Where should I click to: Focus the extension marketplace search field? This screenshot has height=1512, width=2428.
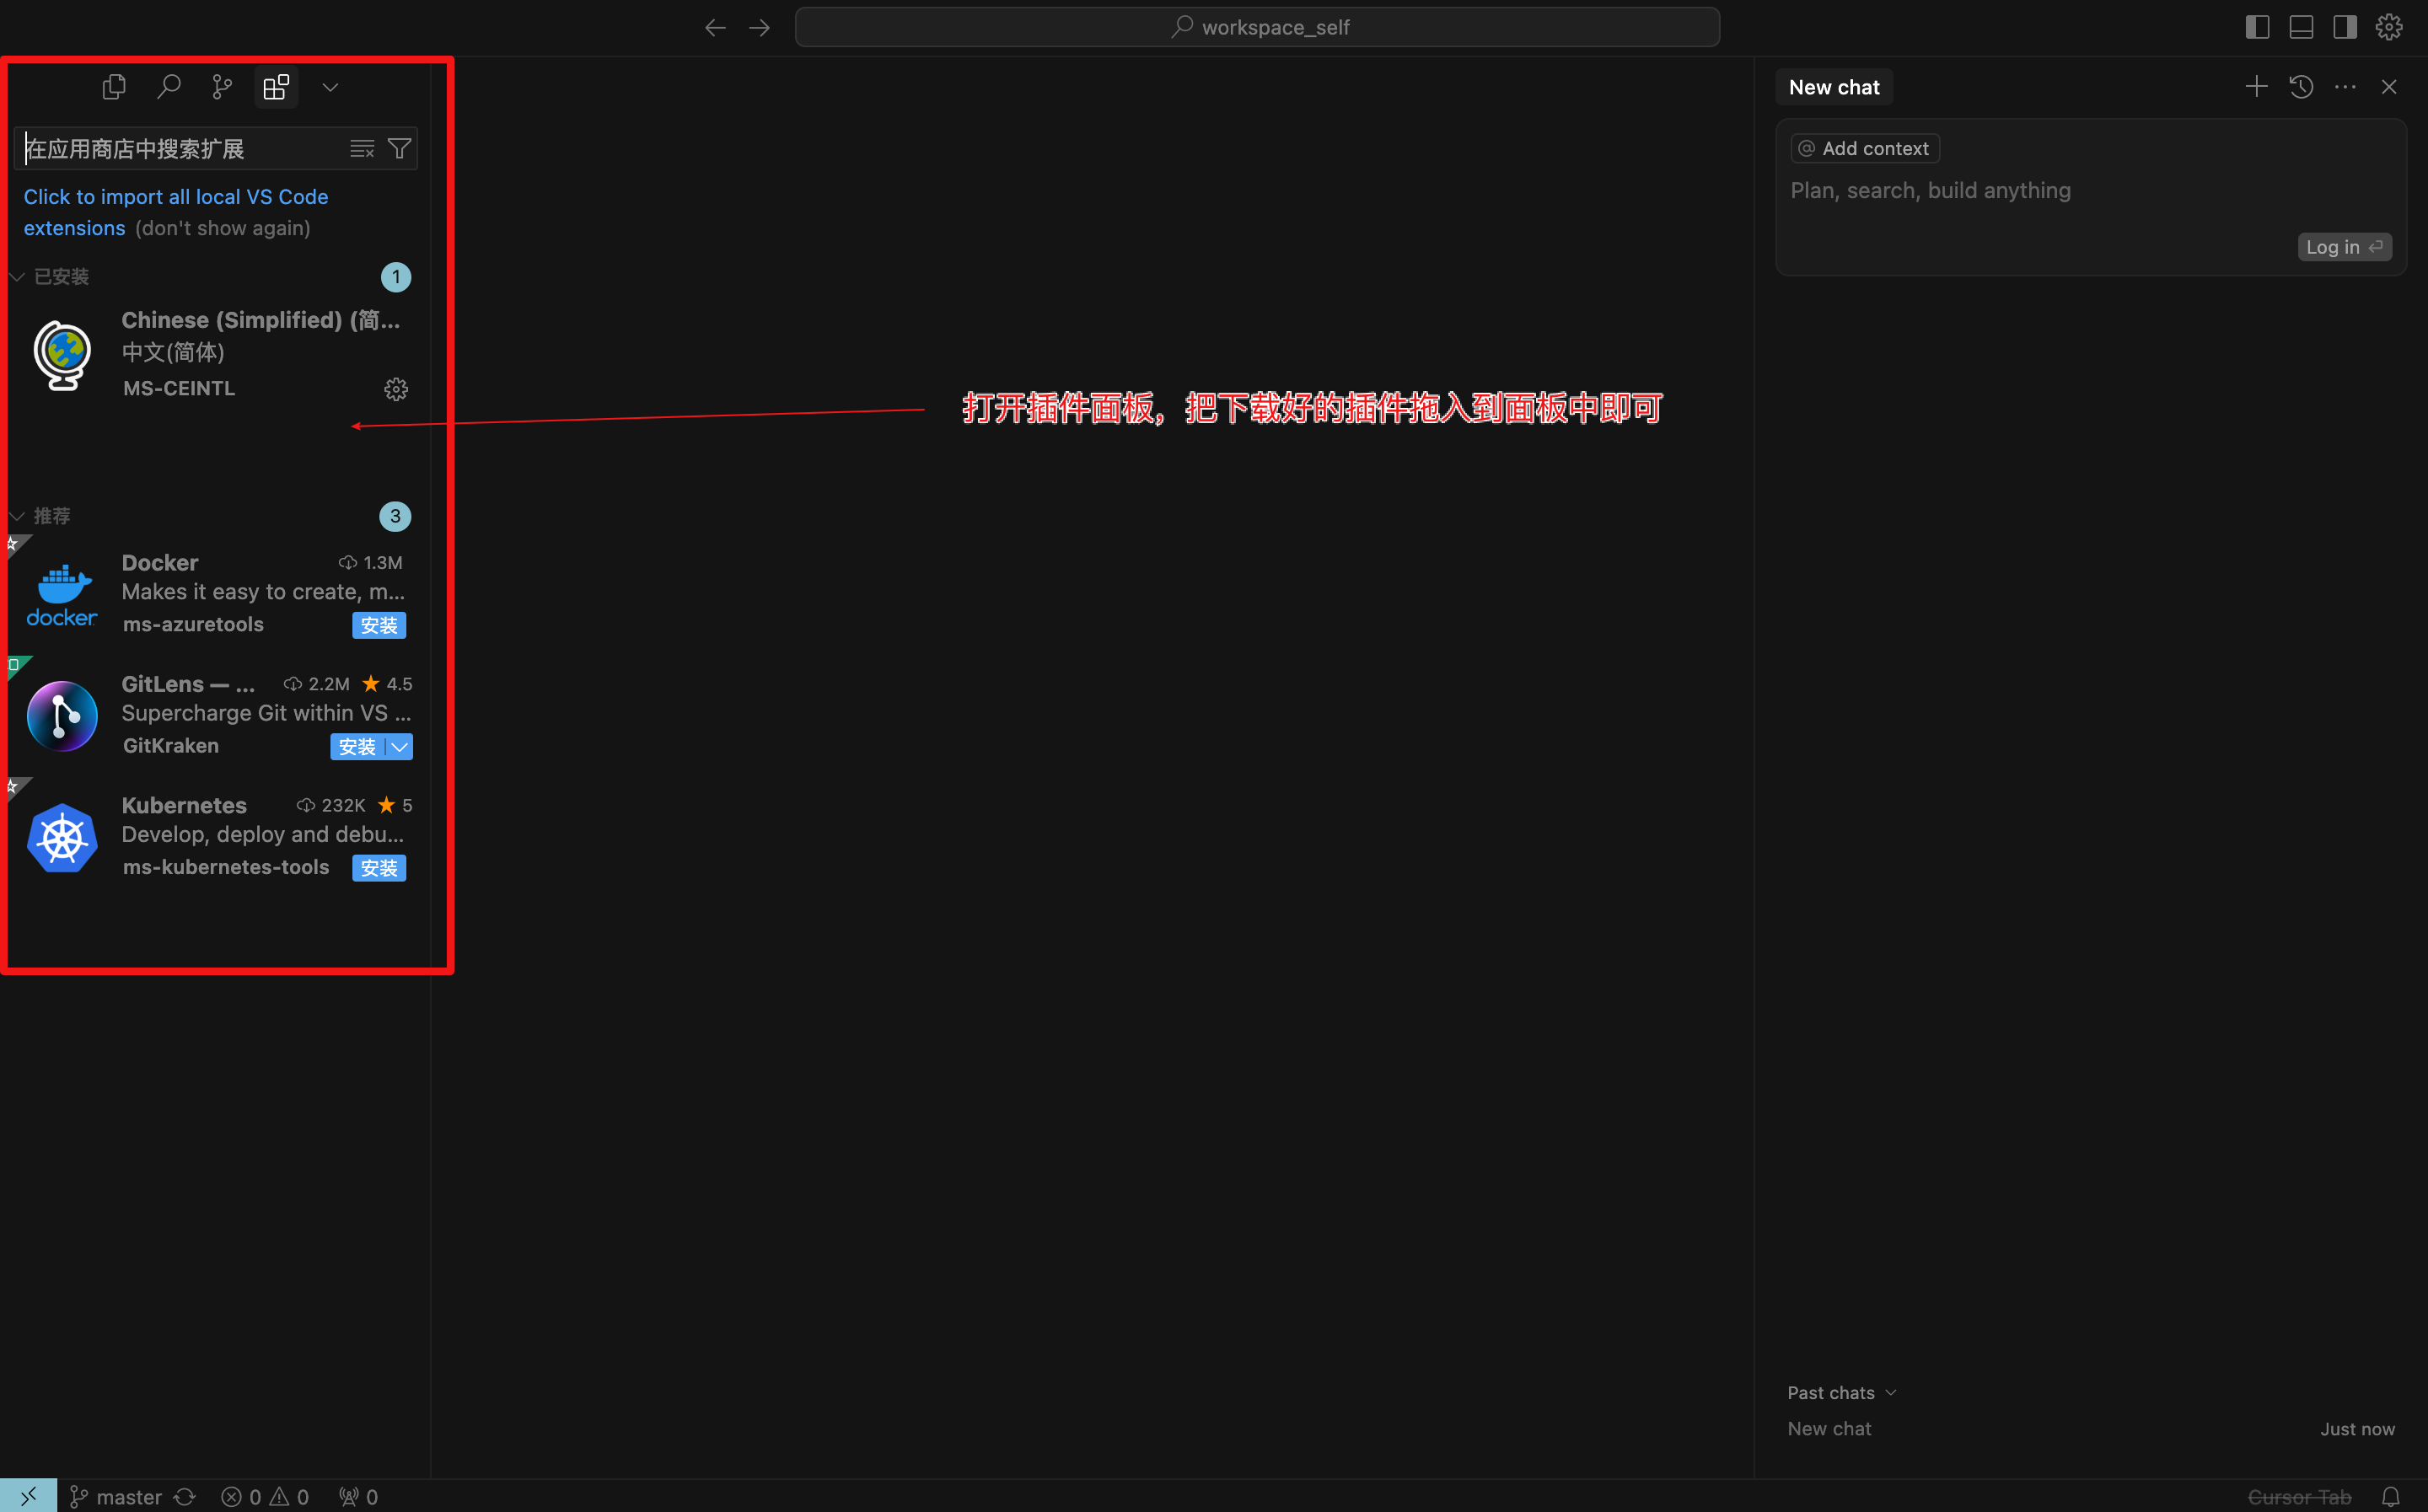click(180, 149)
